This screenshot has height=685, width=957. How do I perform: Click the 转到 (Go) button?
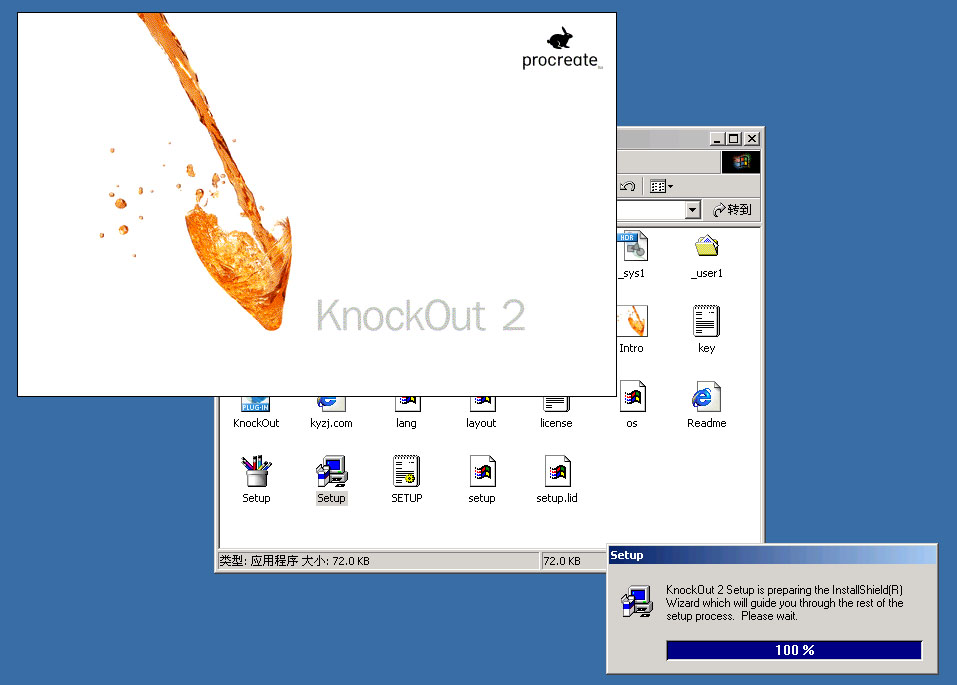pyautogui.click(x=732, y=210)
